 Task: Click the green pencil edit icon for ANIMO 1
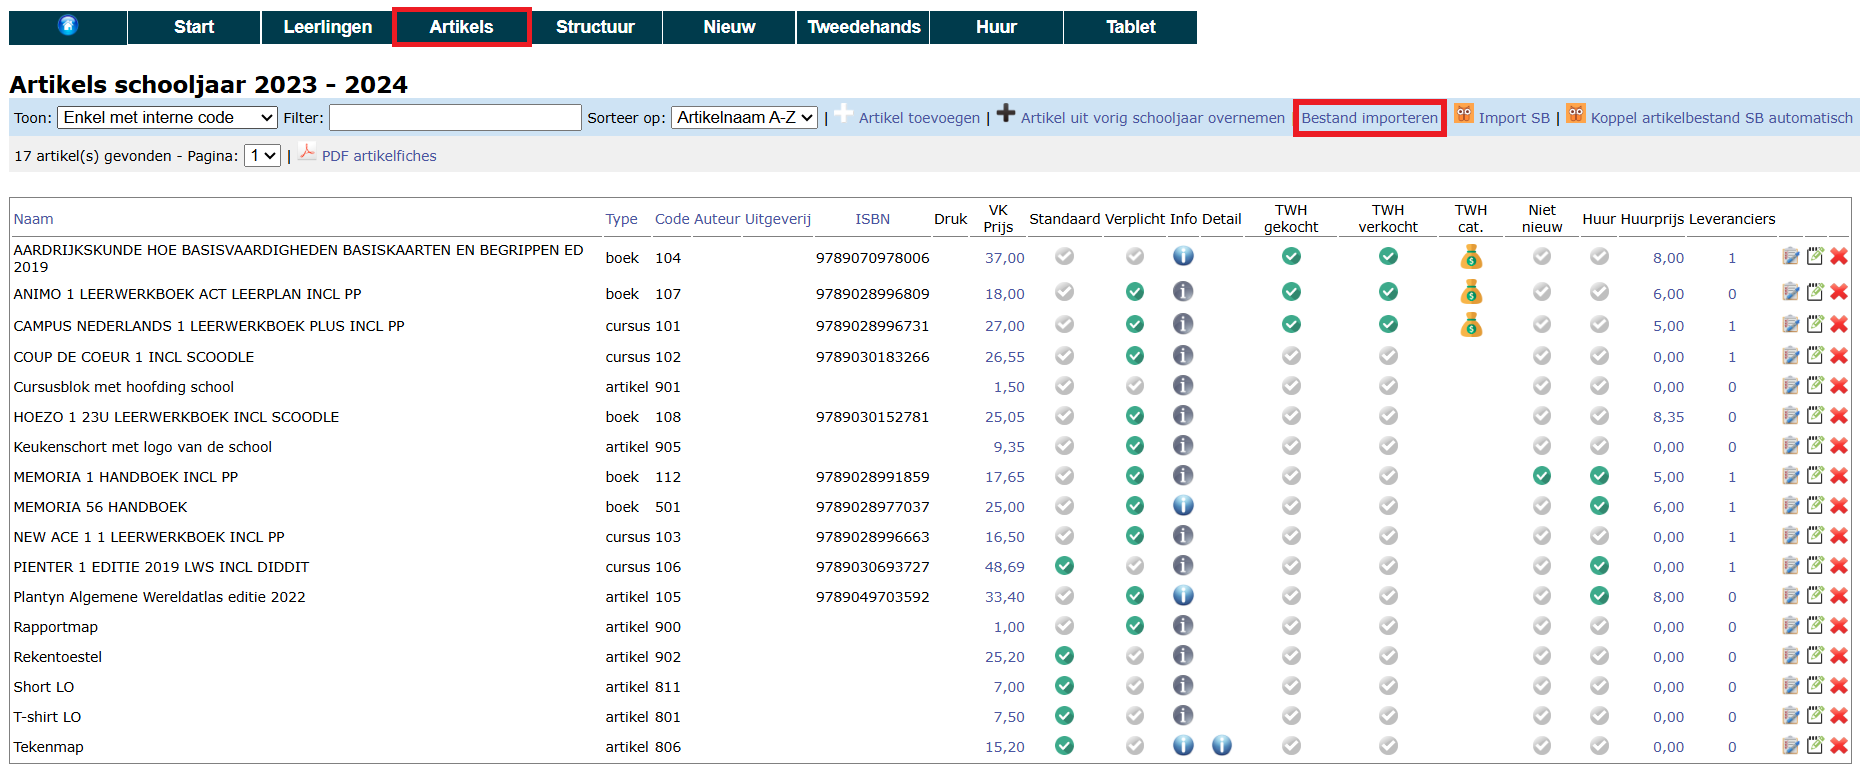click(x=1815, y=291)
